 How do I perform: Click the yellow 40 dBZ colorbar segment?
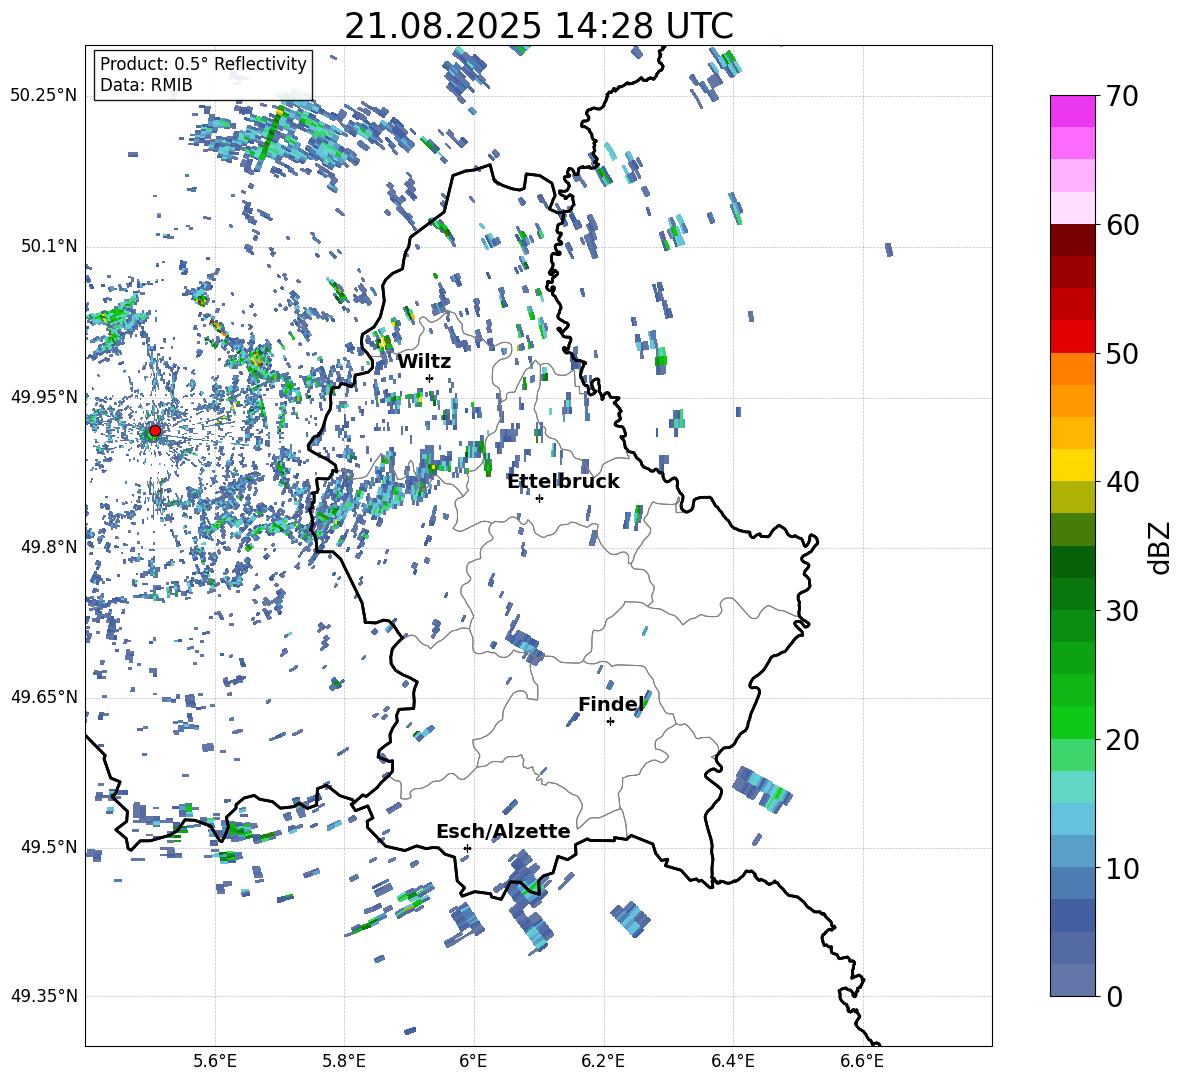[x=1072, y=465]
